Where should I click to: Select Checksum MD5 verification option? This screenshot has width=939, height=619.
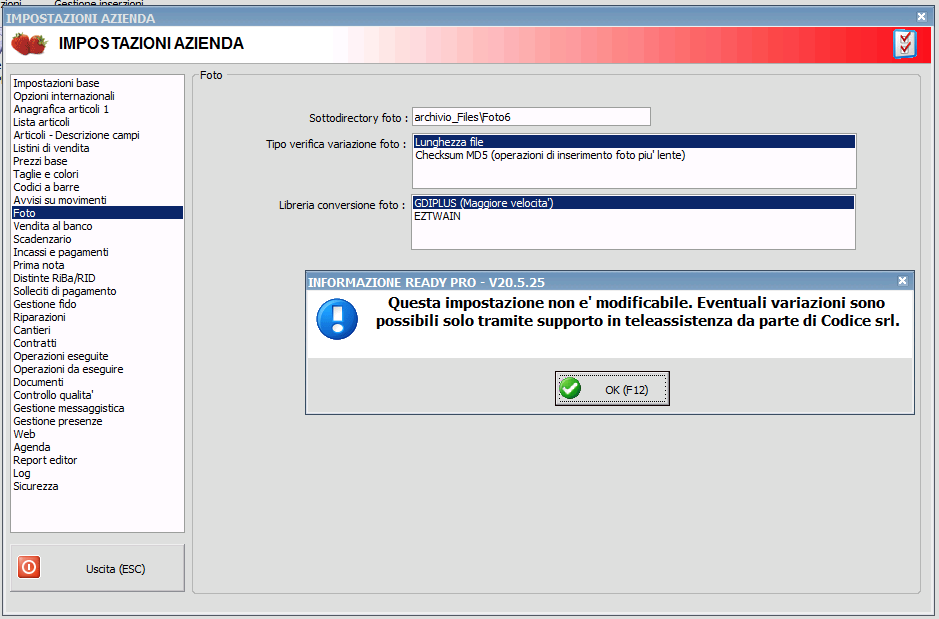pyautogui.click(x=634, y=155)
